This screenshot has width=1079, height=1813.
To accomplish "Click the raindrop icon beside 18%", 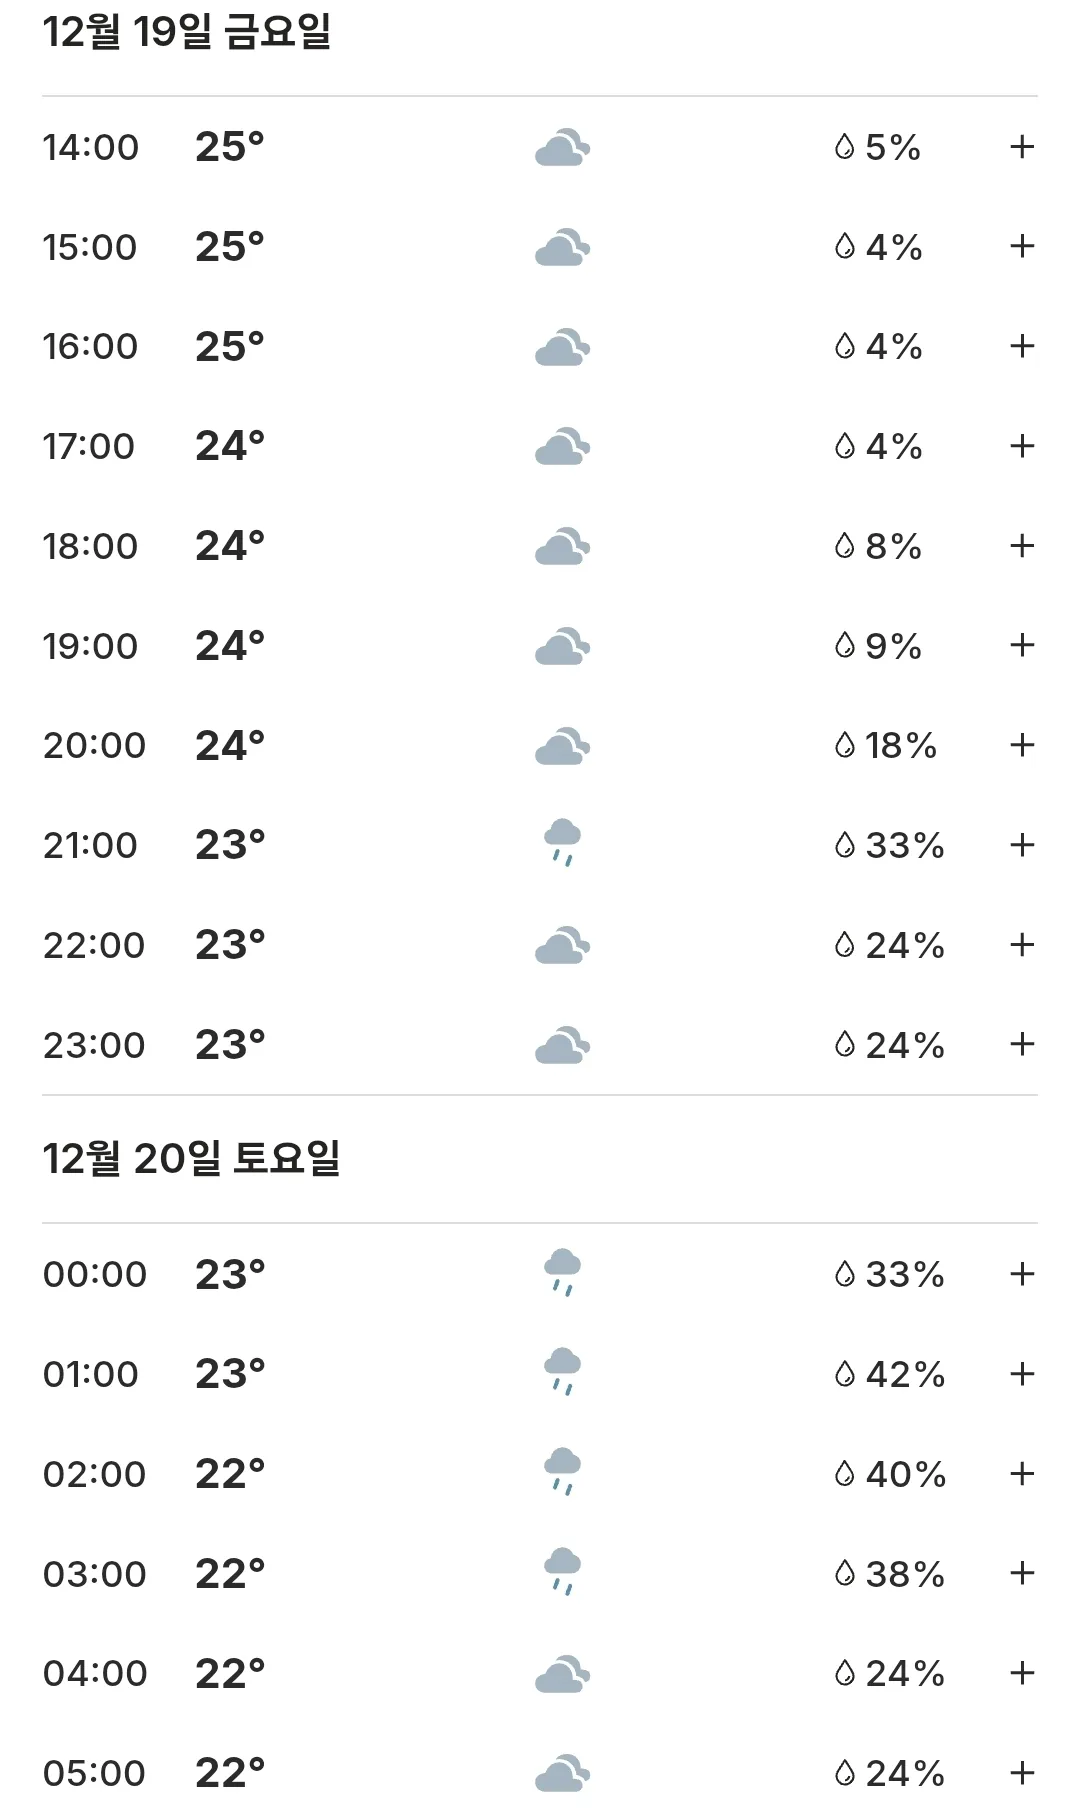I will [x=845, y=746].
